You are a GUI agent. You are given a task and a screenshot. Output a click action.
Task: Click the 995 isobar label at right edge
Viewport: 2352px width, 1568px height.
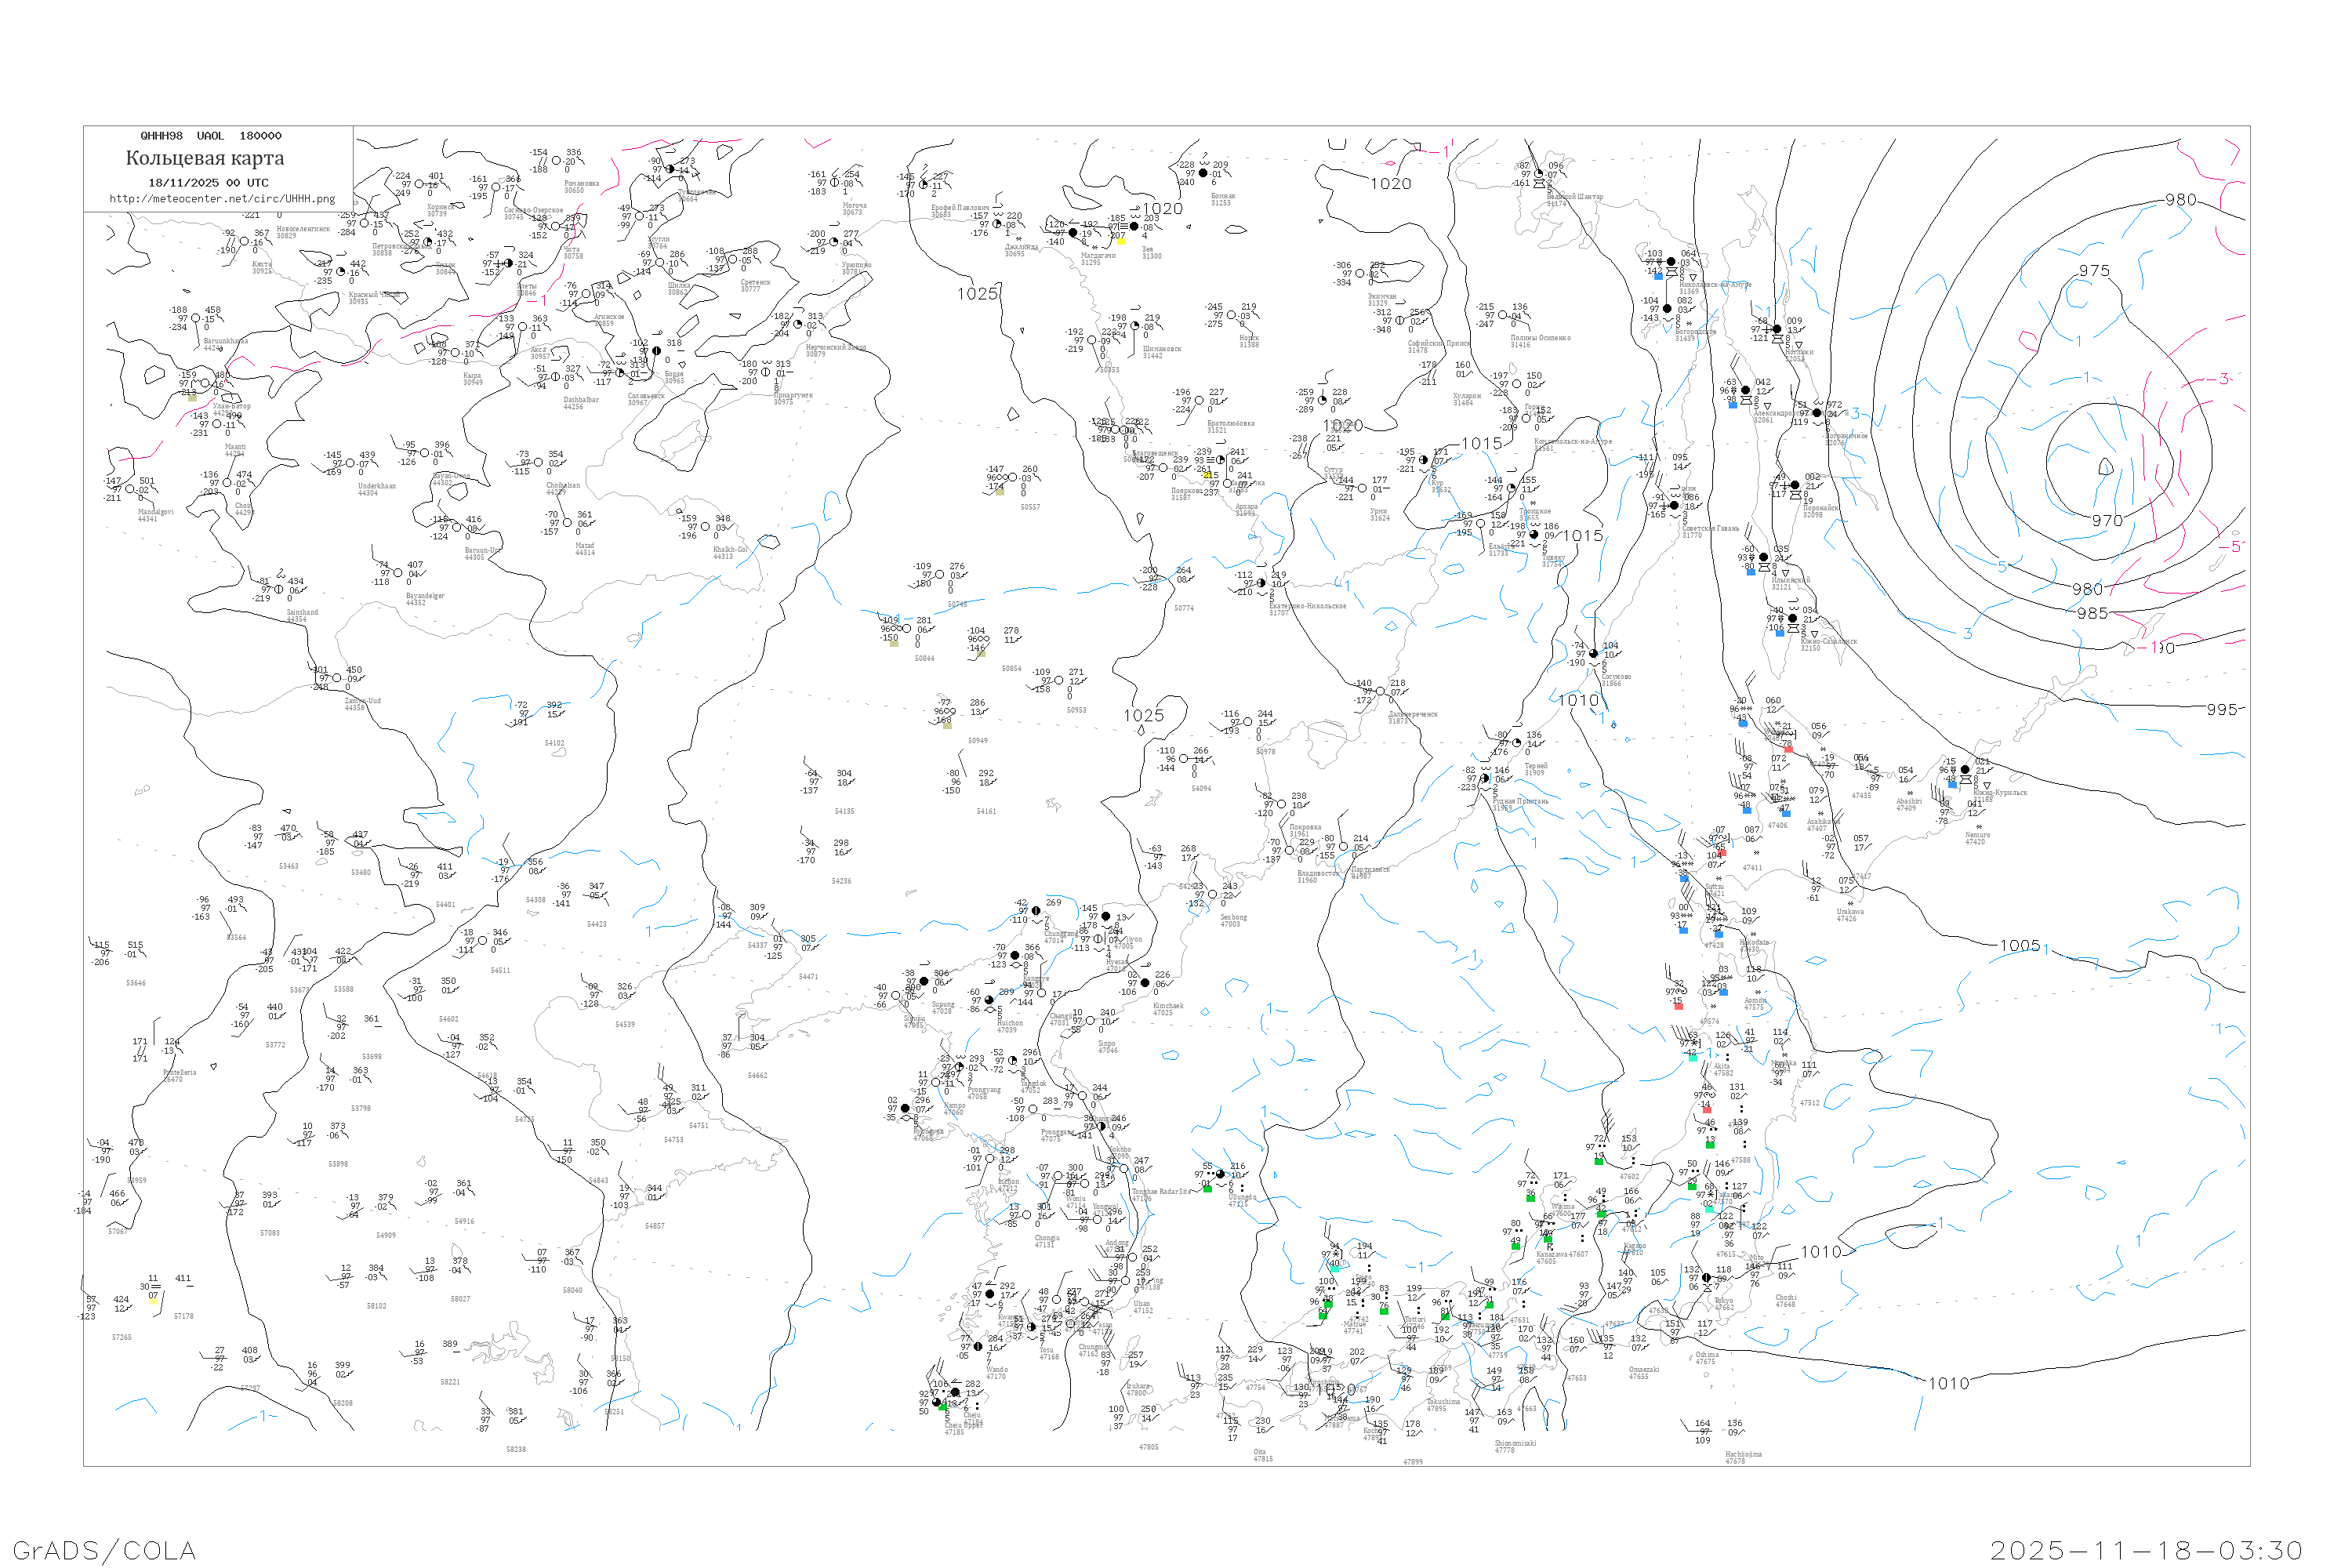pyautogui.click(x=2221, y=709)
